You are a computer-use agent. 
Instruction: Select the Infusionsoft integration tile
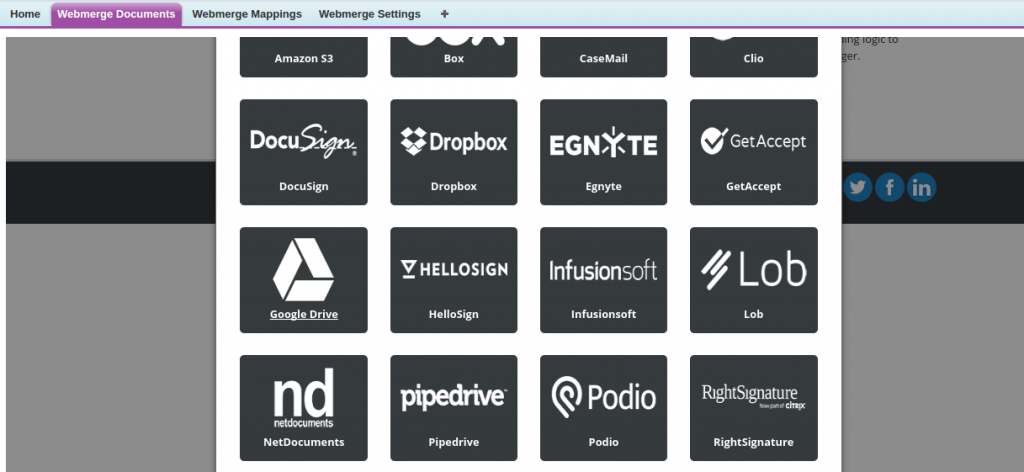pyautogui.click(x=603, y=280)
